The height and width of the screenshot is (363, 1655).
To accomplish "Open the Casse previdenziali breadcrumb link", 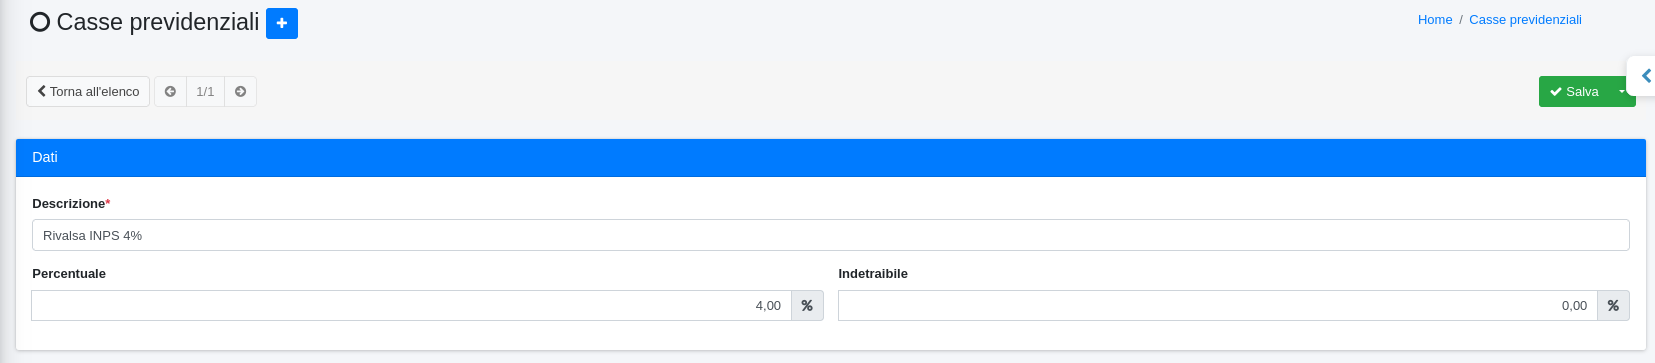I will (x=1525, y=20).
